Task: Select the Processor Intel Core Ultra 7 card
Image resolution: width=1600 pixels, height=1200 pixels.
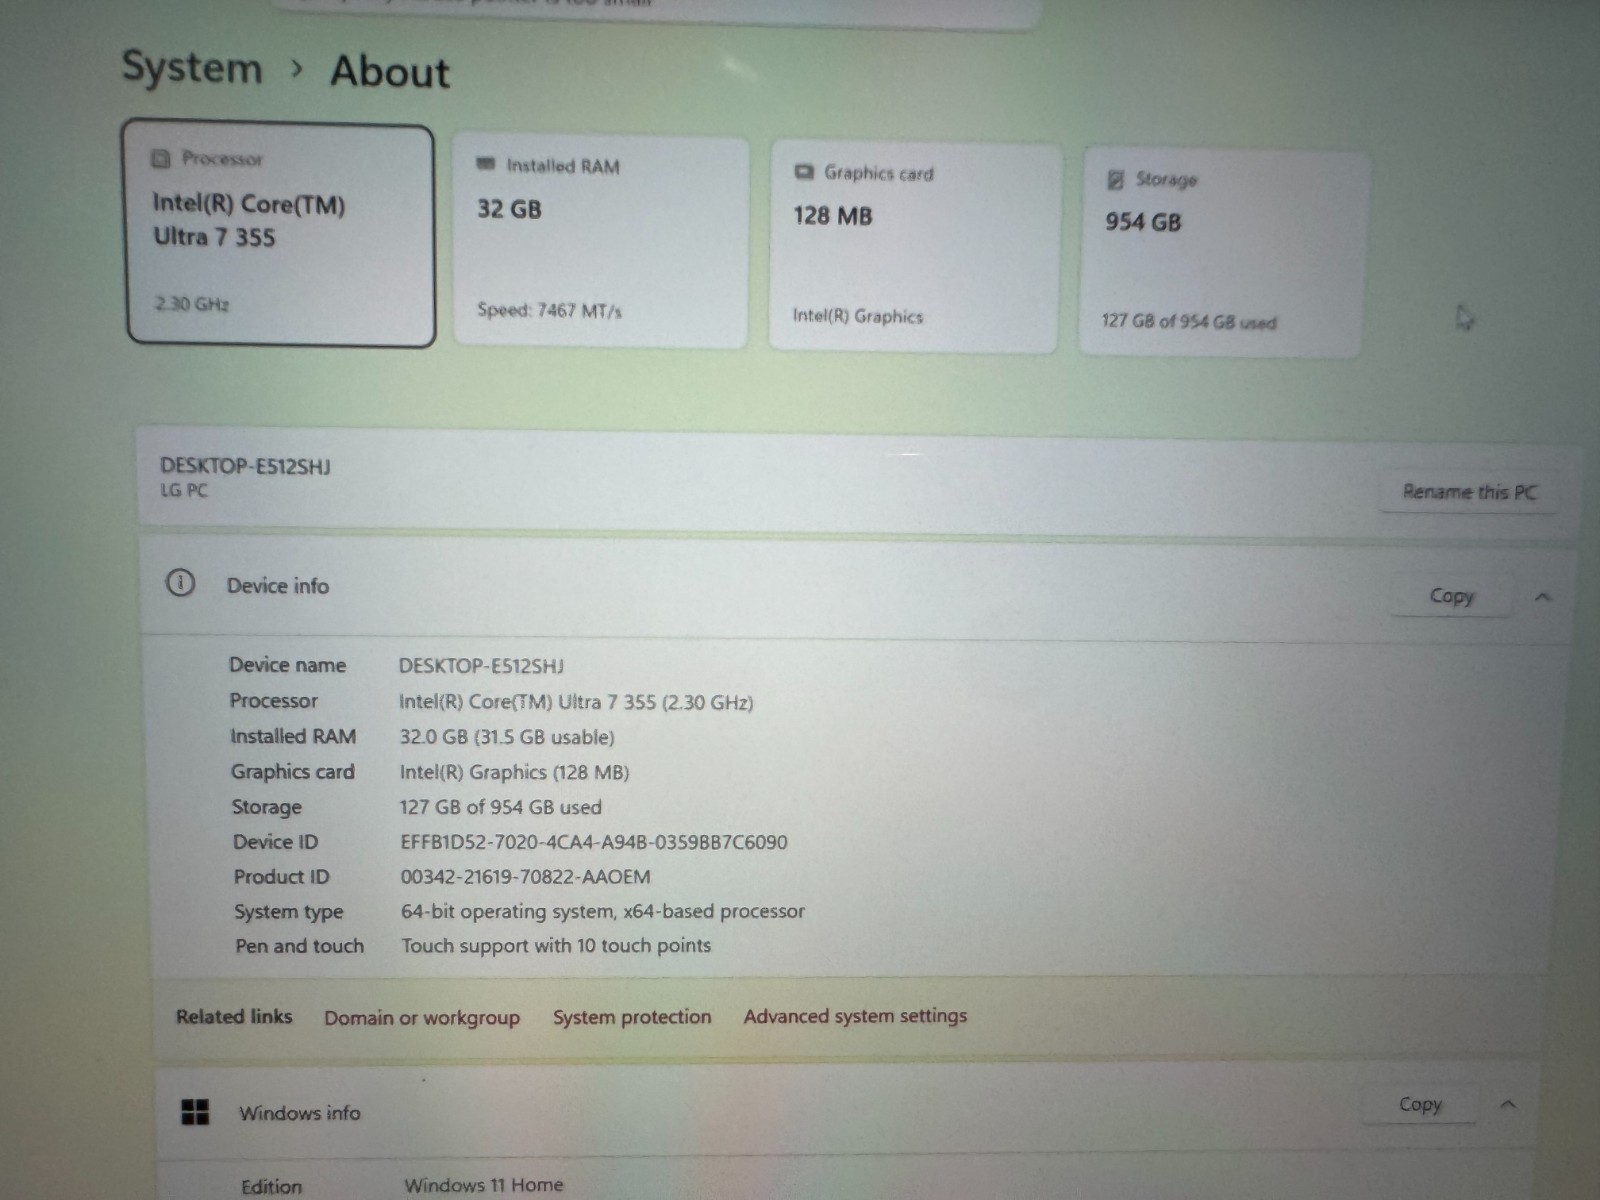Action: (x=281, y=235)
